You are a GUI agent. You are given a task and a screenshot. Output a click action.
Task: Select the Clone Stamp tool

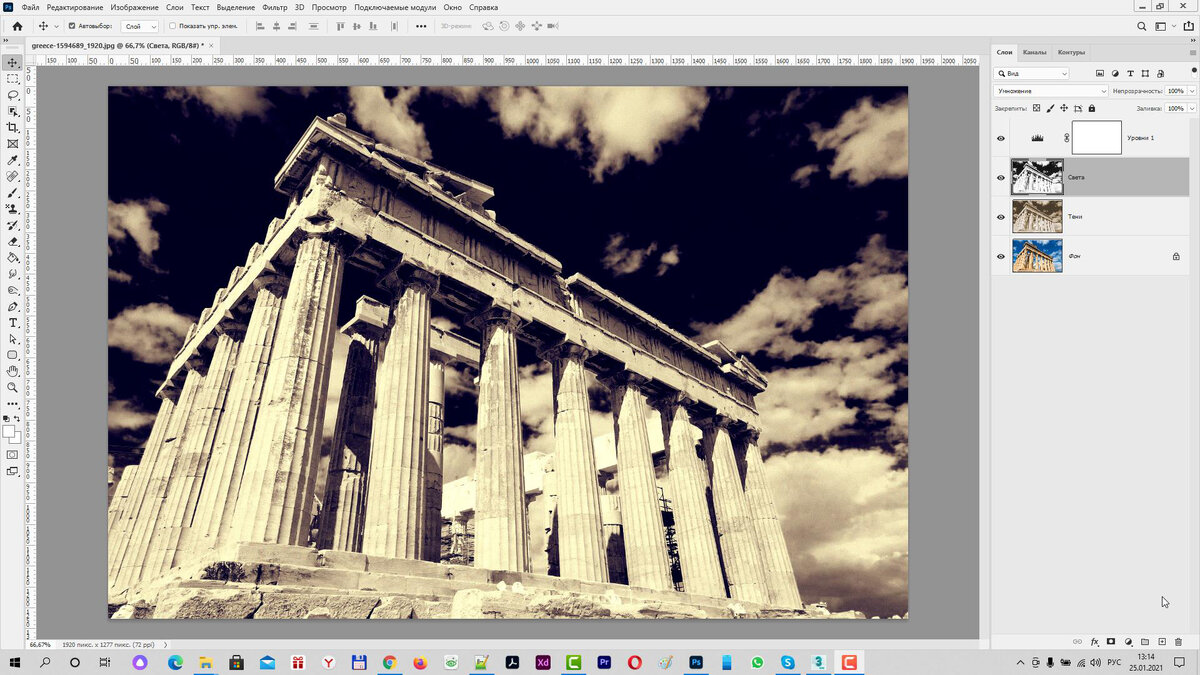tap(13, 208)
